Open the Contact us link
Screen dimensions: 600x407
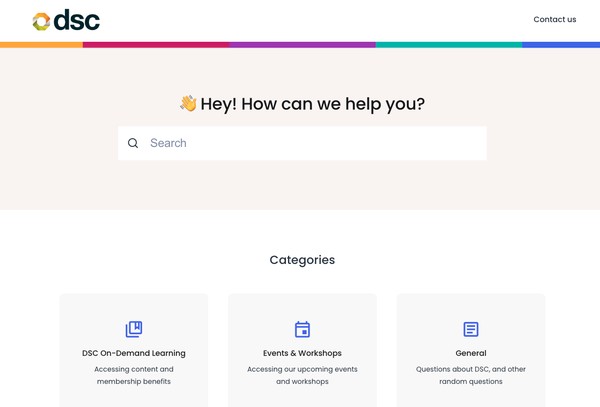[554, 20]
